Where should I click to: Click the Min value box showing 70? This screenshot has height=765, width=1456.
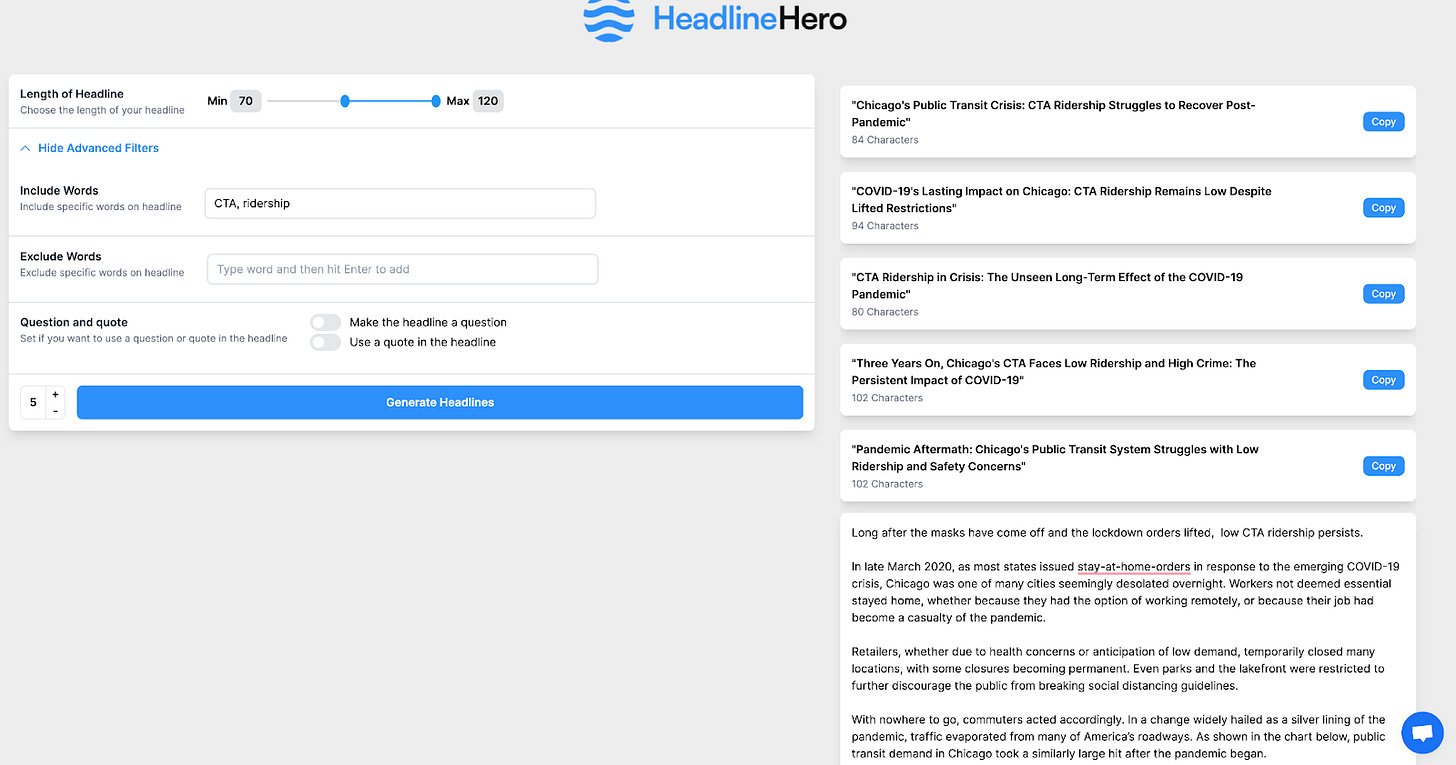click(x=245, y=101)
